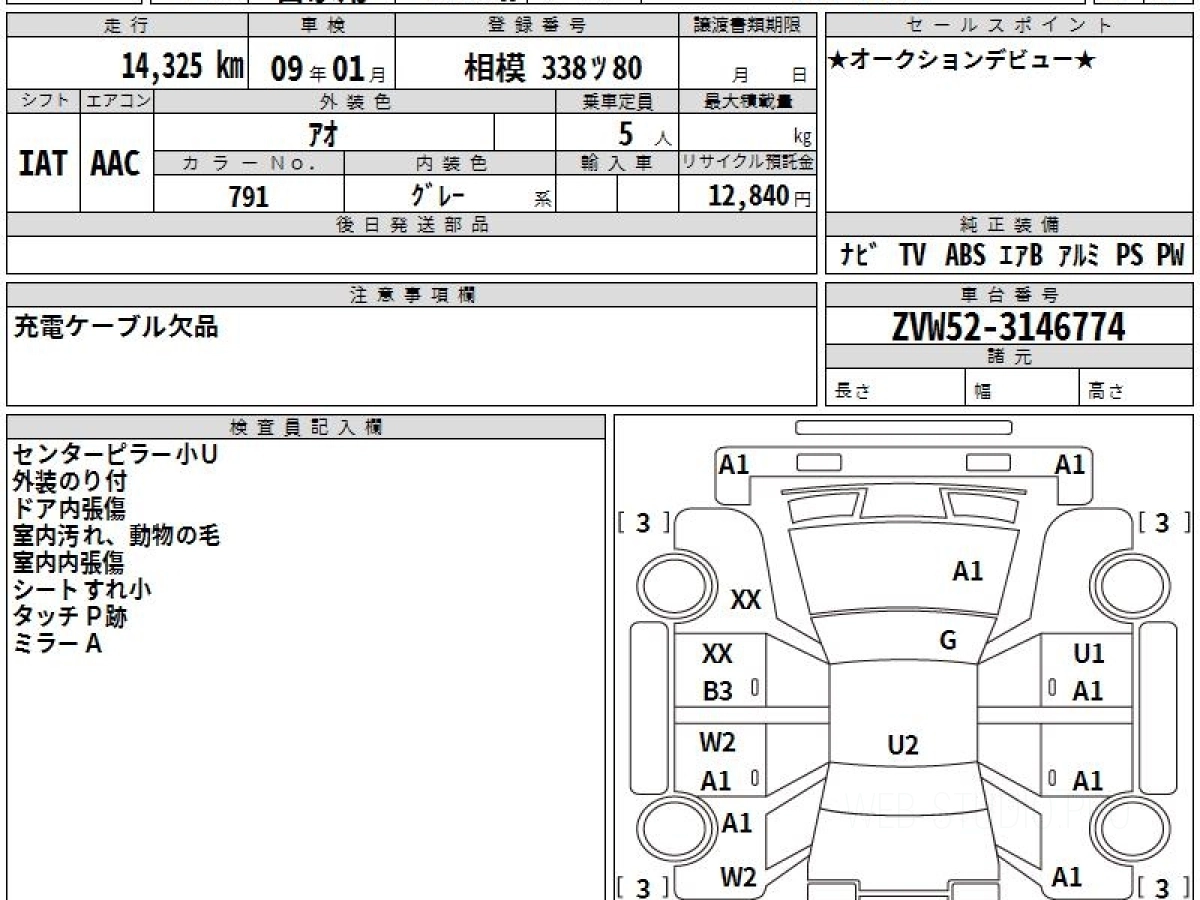Select the ★オークションデビュー★ text
Screen dimensions: 1200x900
point(962,61)
